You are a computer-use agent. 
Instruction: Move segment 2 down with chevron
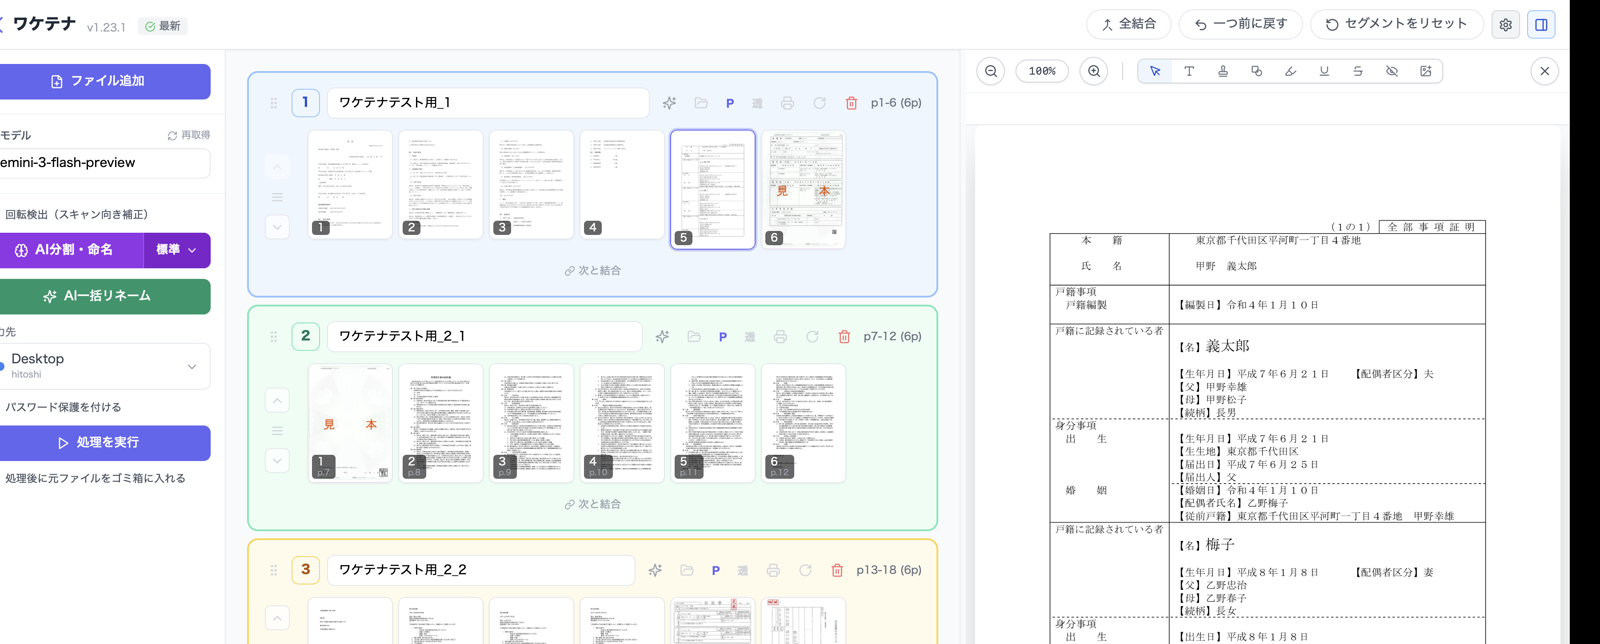278,461
